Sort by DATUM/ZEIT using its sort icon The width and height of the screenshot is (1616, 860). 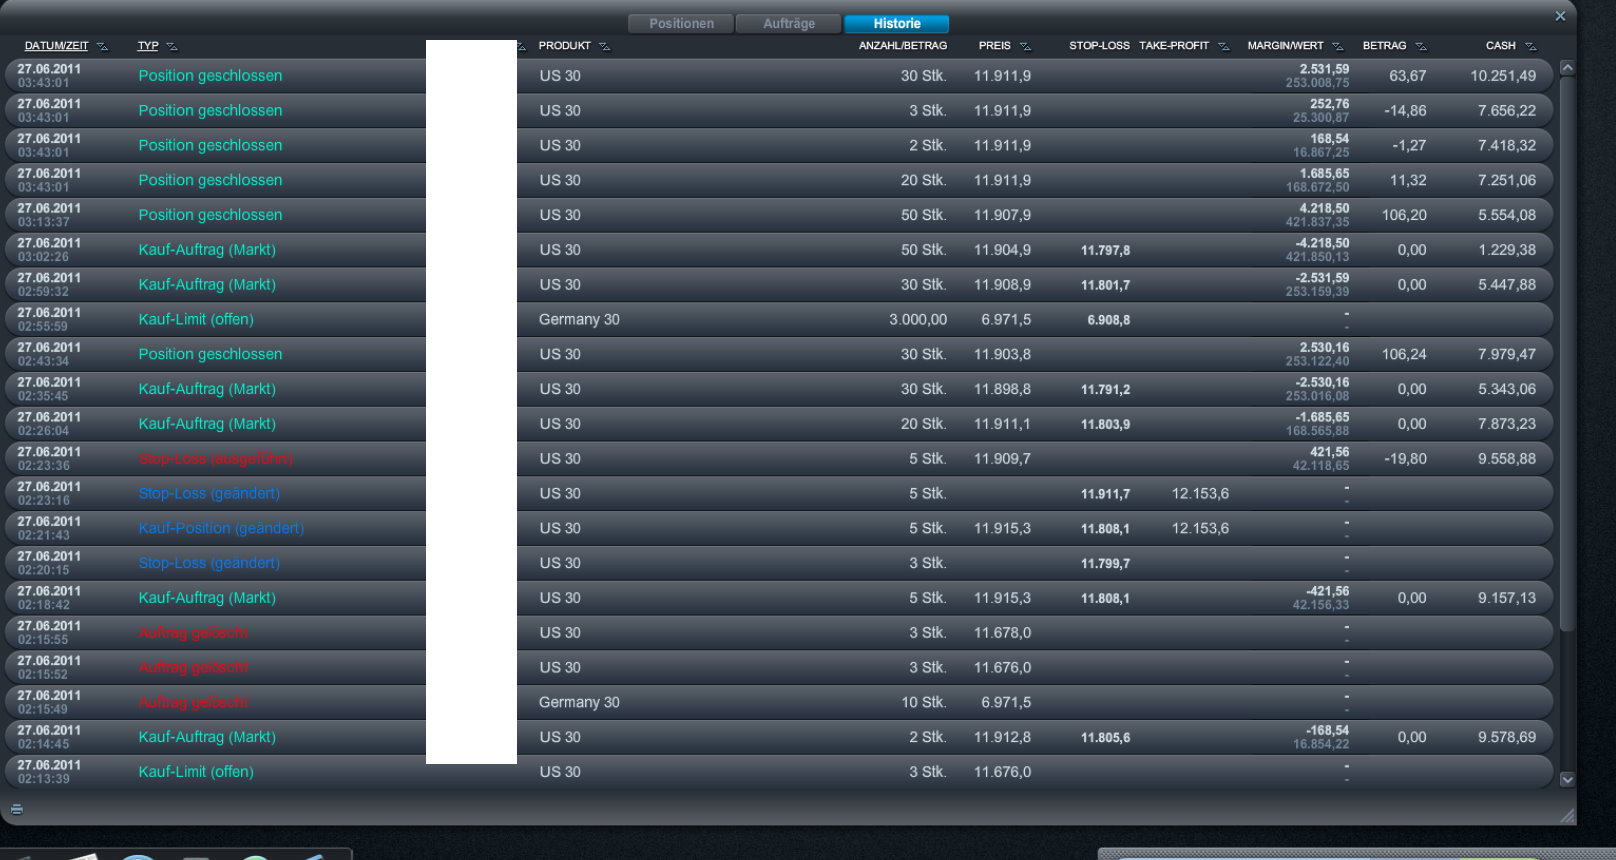(102, 46)
